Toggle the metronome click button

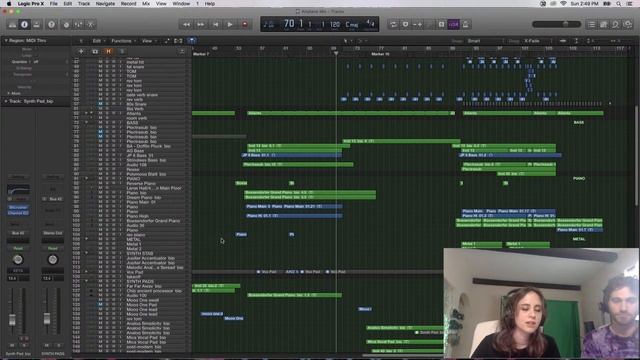tap(466, 24)
